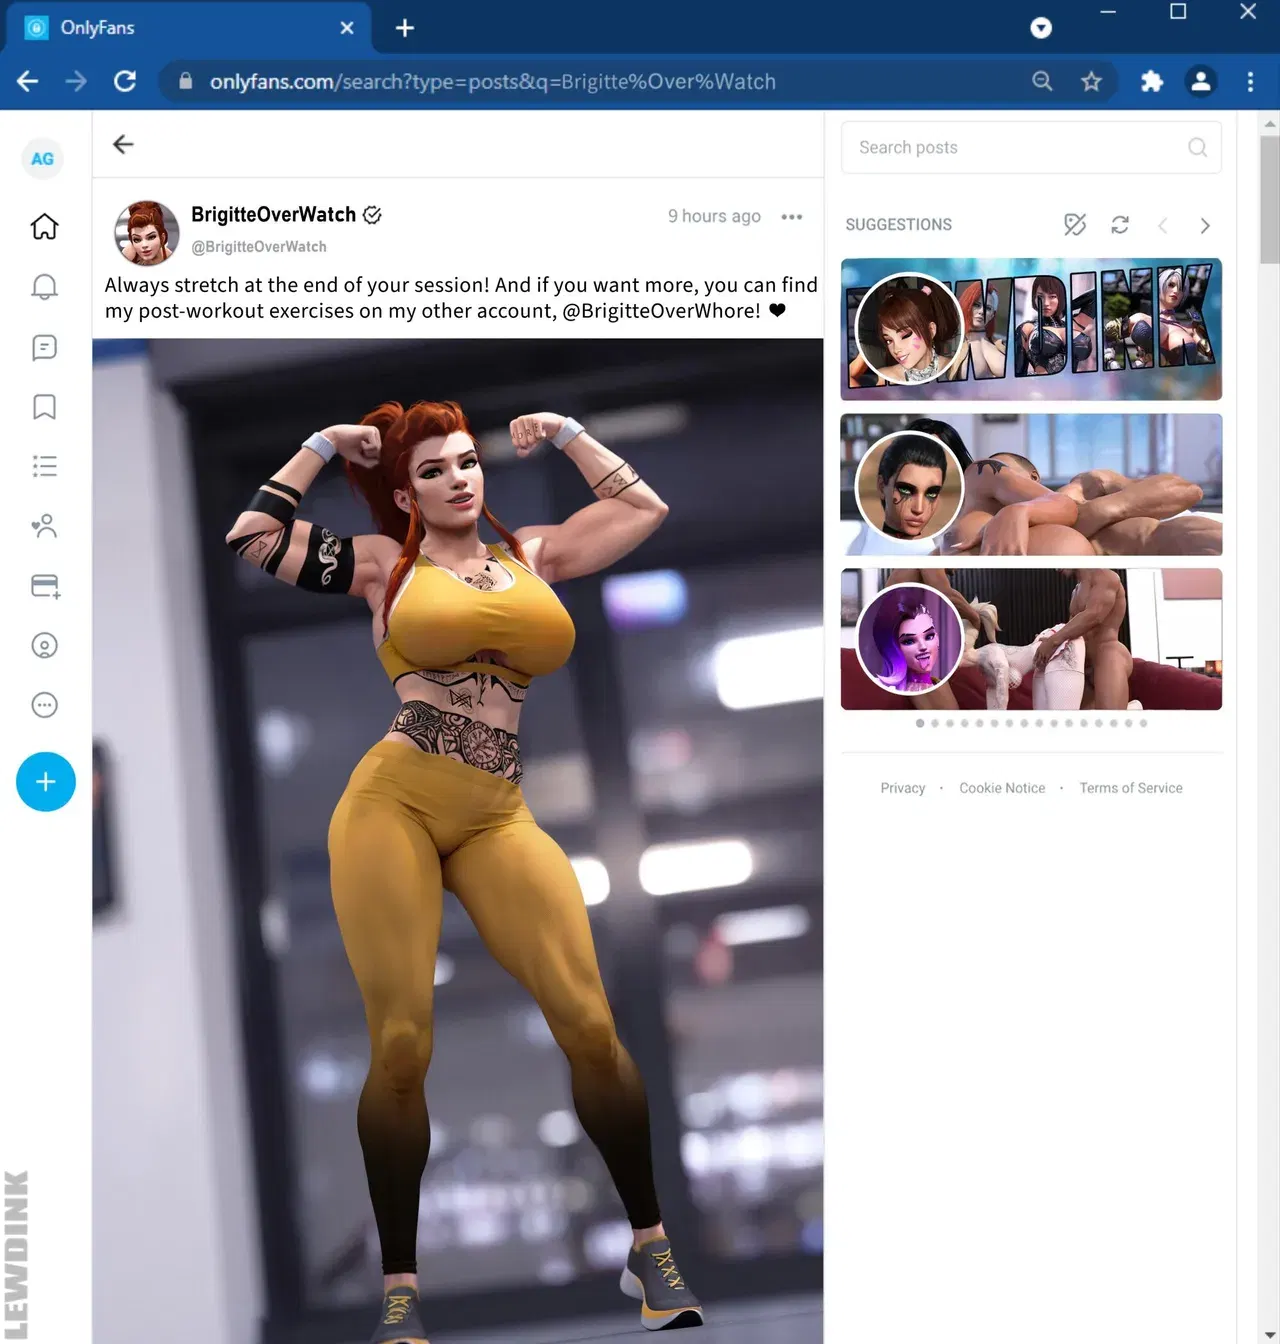
Task: Click the page scrollbar thumb
Action: 1270,200
